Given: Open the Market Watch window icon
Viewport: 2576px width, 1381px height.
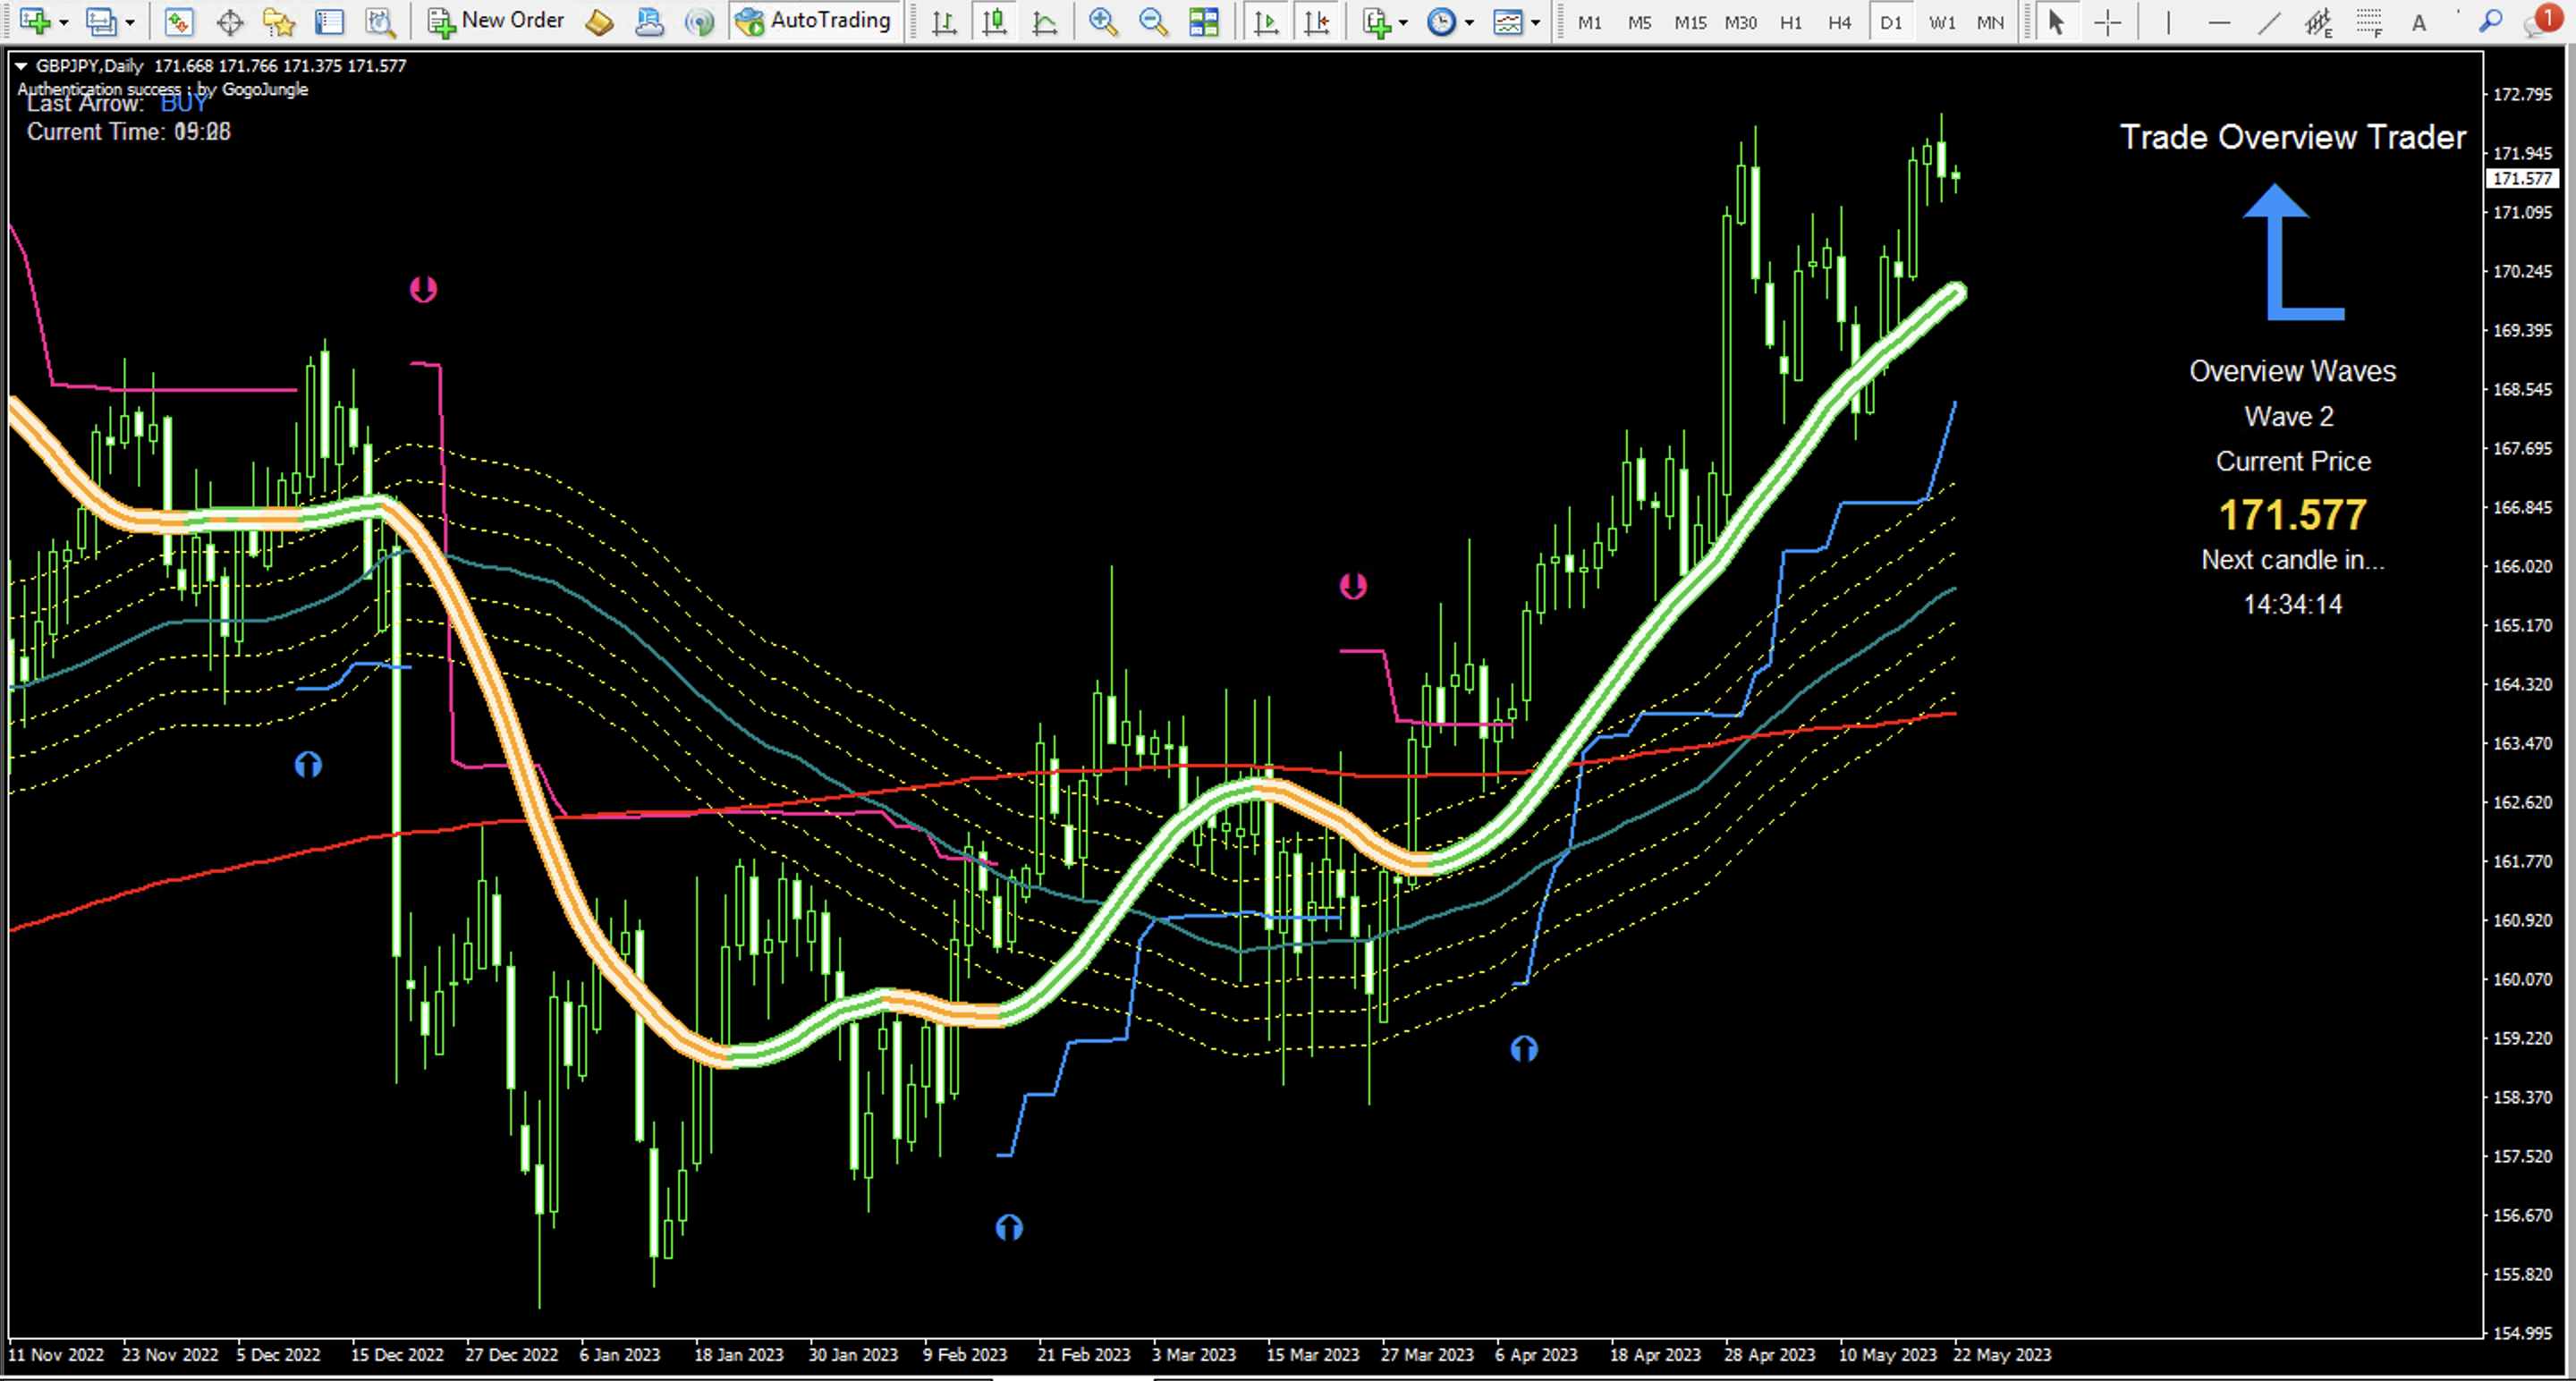Looking at the screenshot, I should (x=179, y=21).
